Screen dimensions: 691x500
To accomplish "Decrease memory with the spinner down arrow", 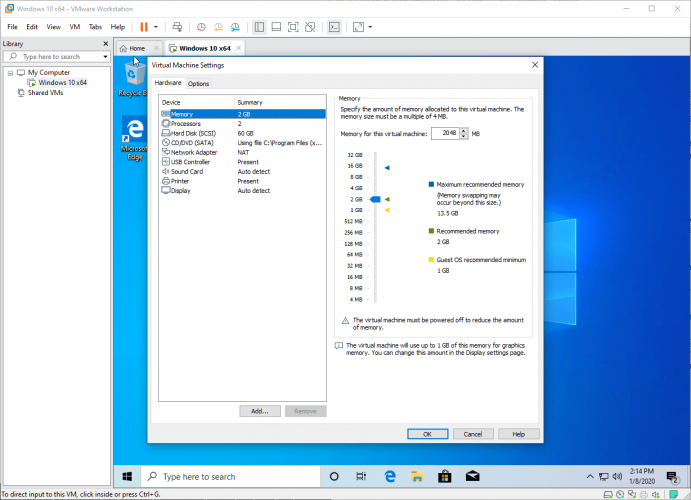I will 464,136.
